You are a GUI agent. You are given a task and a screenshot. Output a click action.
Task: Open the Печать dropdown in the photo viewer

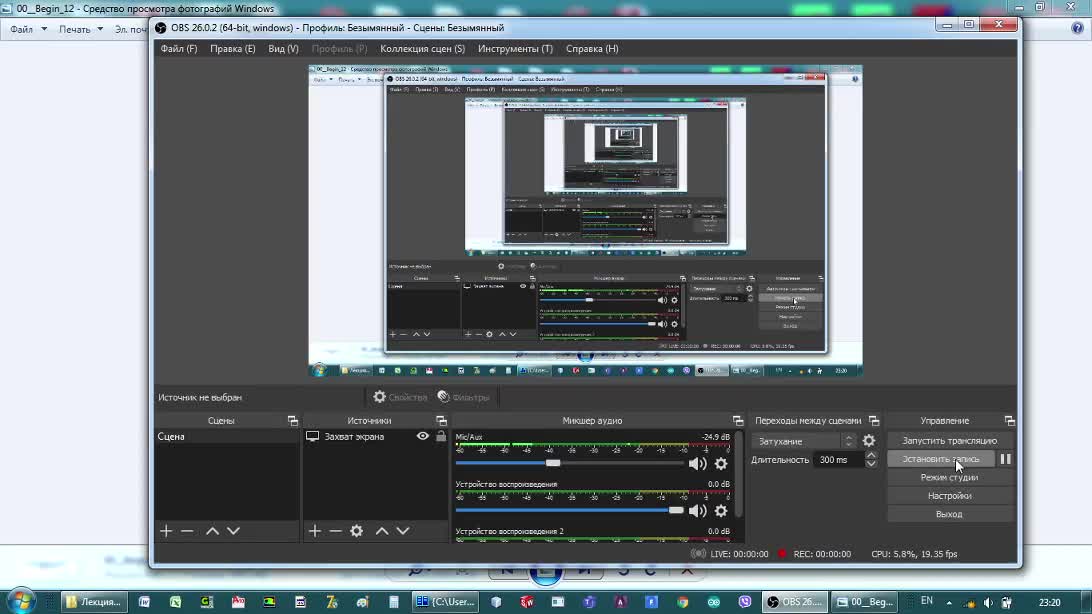[81, 29]
